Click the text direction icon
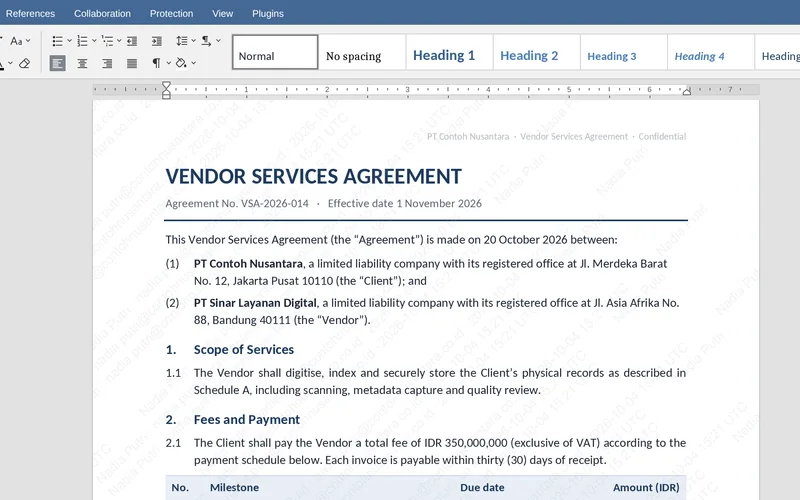 [206, 41]
